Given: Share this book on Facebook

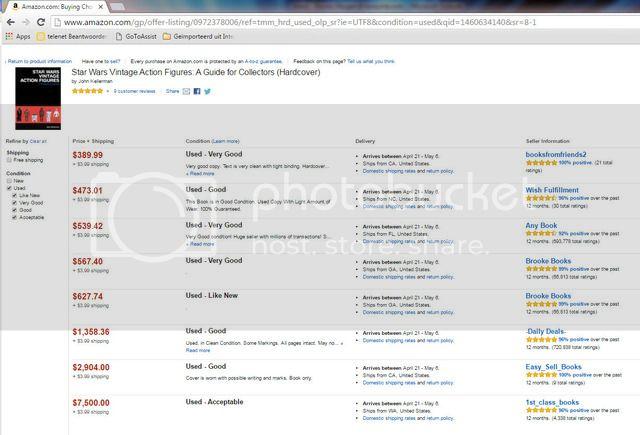Looking at the screenshot, I should pyautogui.click(x=197, y=91).
